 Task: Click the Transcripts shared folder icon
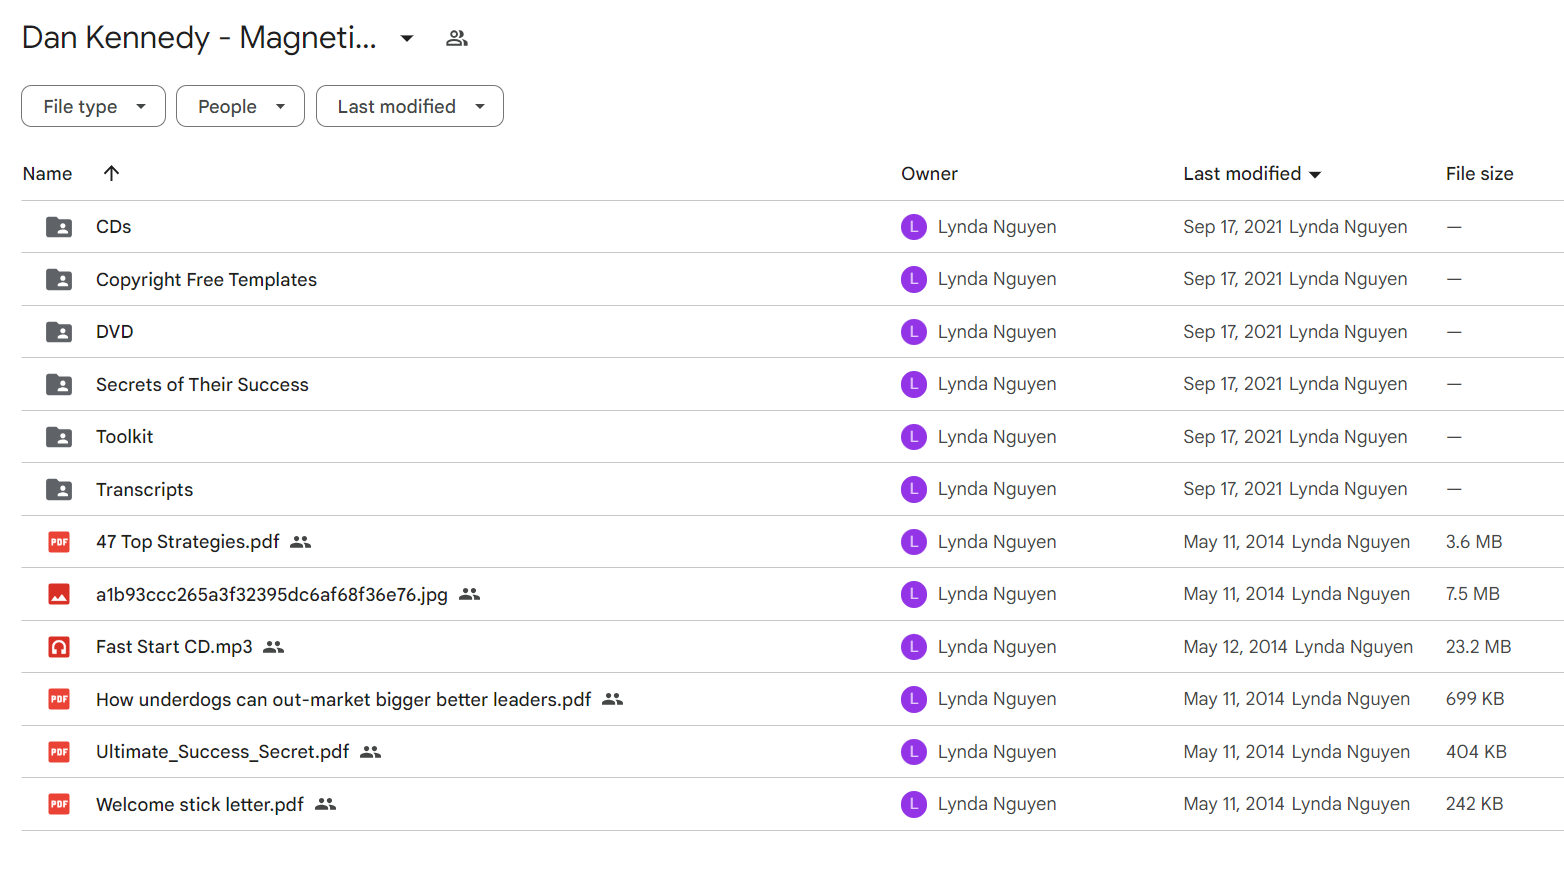pyautogui.click(x=59, y=489)
